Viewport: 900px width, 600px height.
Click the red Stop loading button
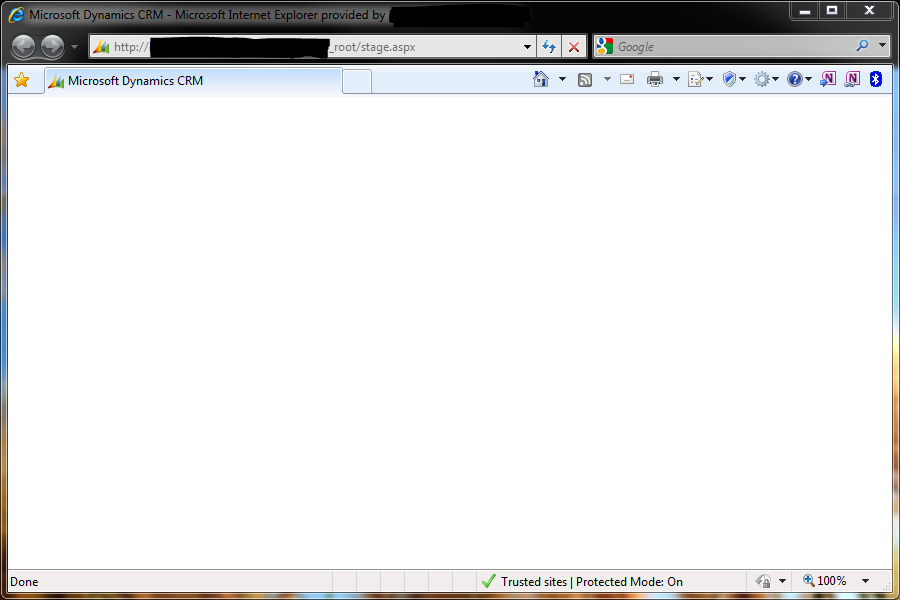[574, 47]
